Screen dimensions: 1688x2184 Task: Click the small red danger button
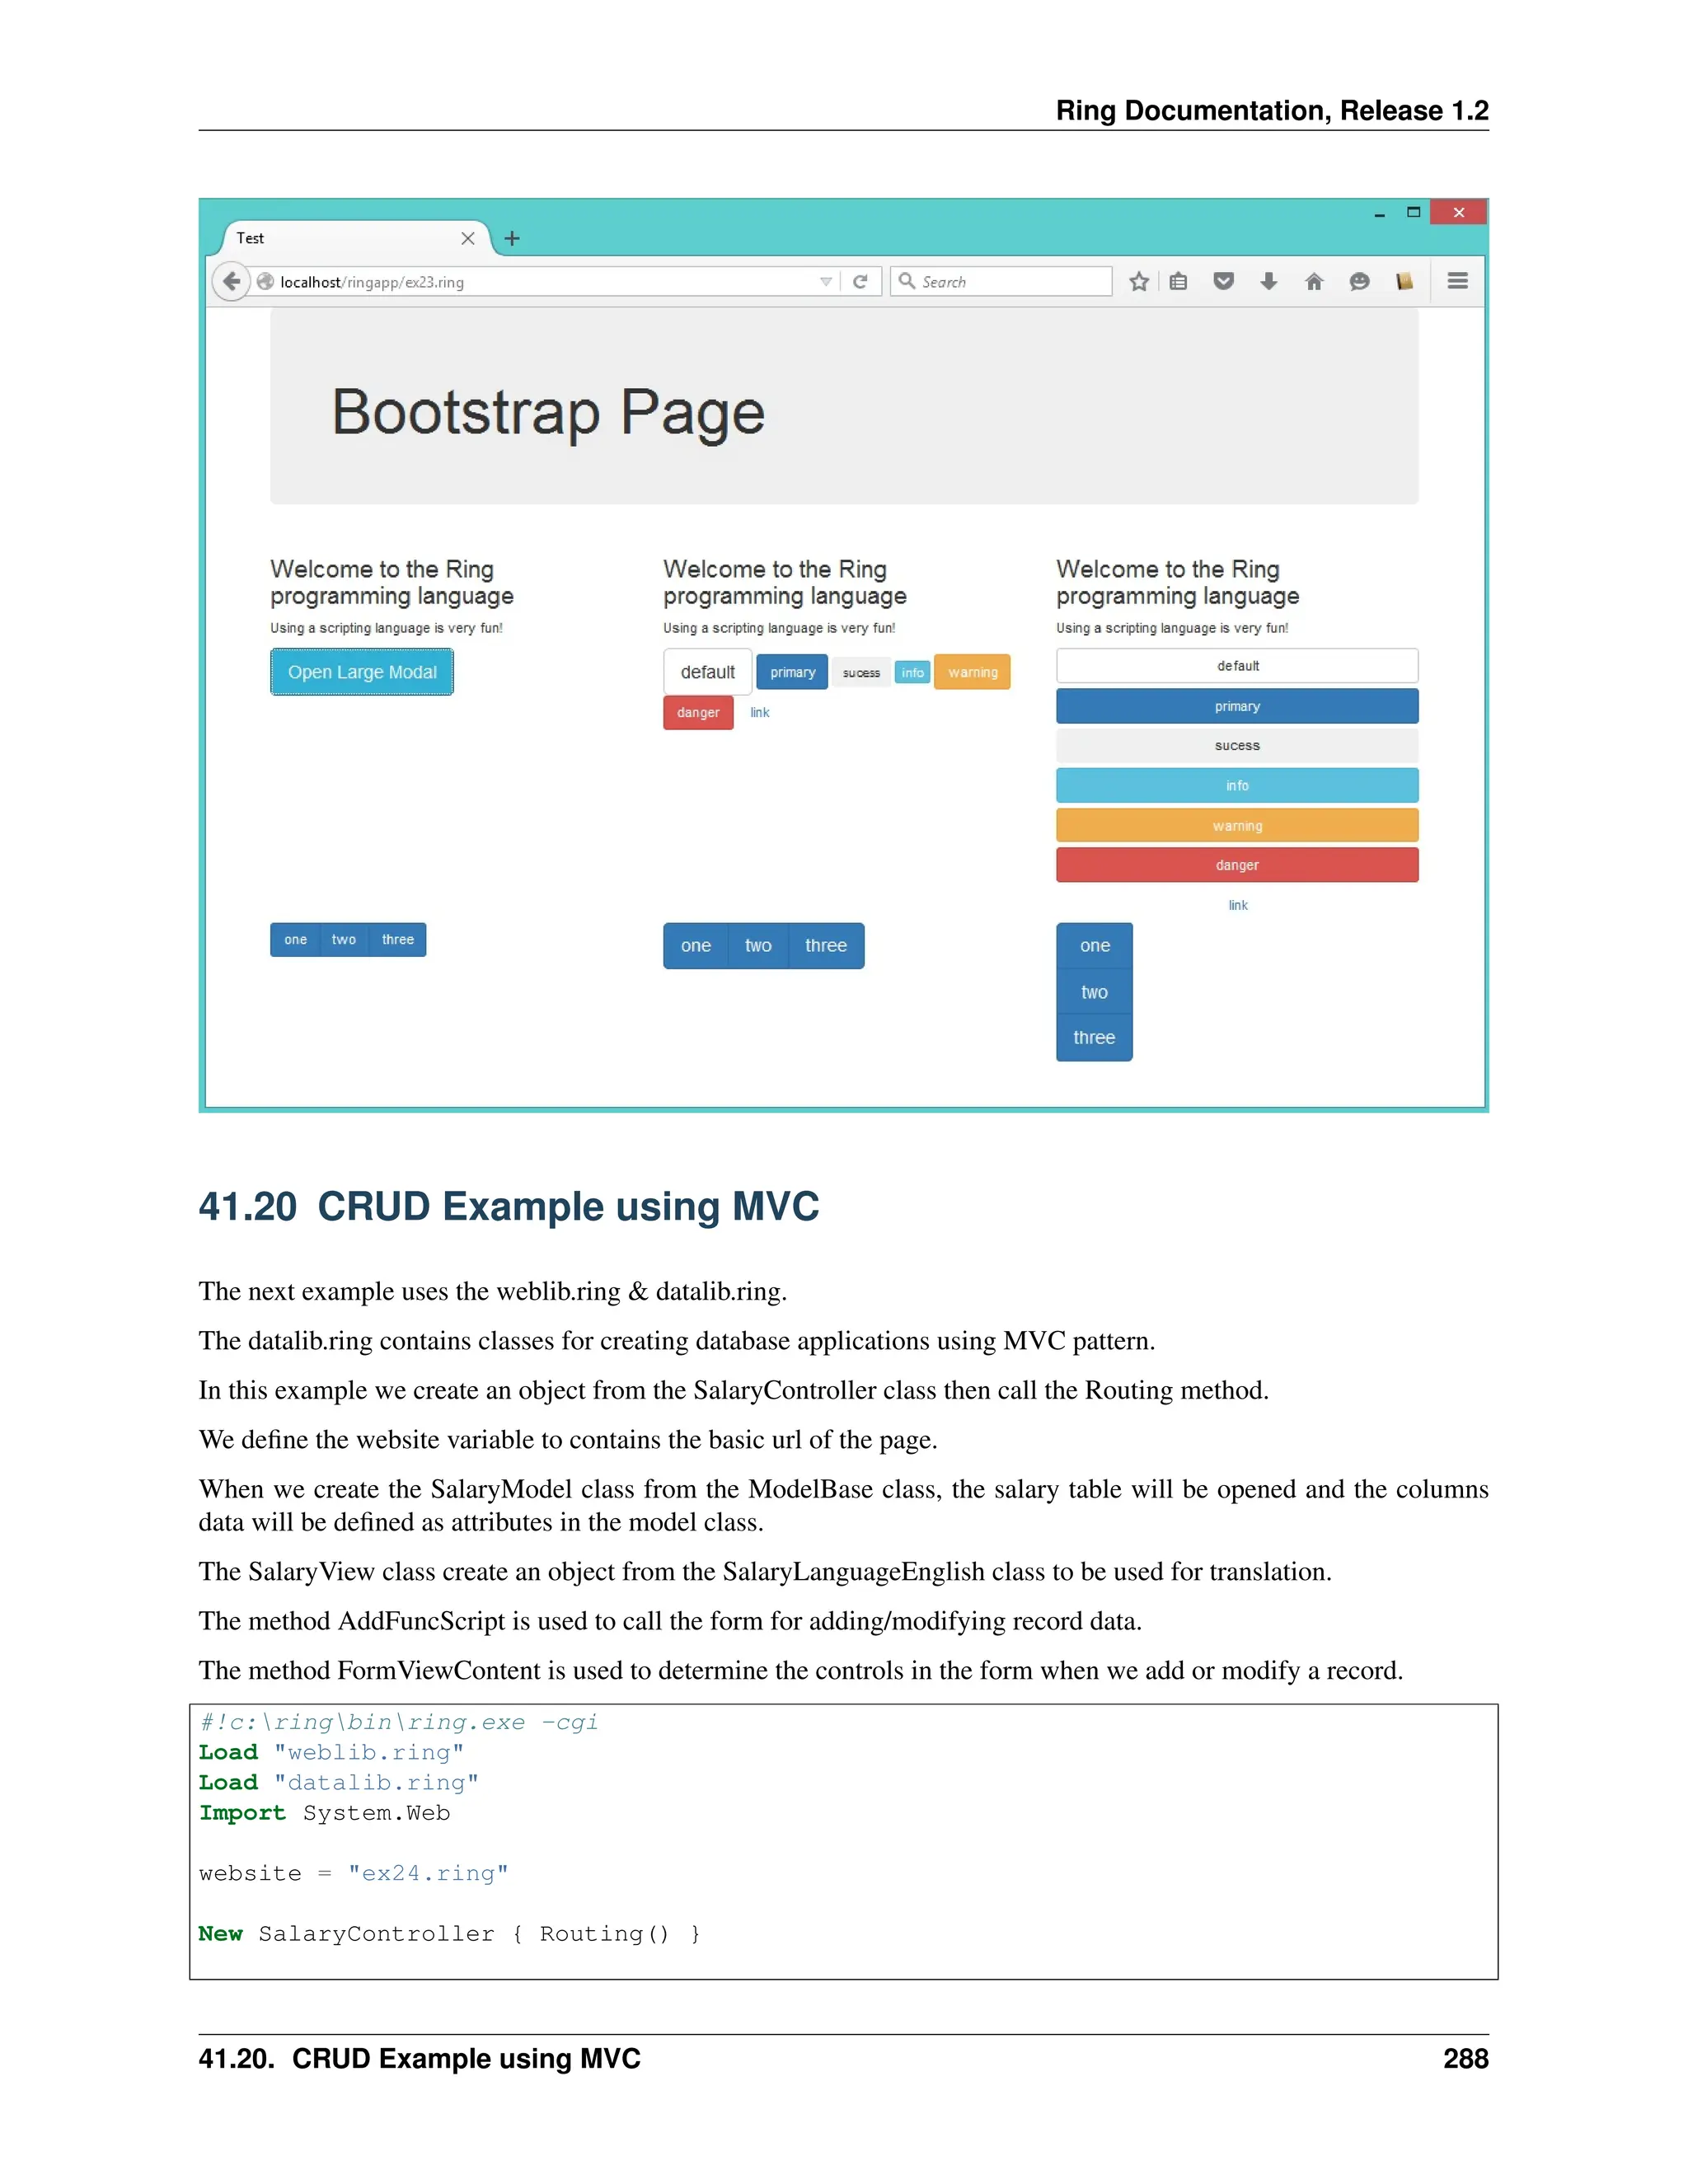point(698,713)
